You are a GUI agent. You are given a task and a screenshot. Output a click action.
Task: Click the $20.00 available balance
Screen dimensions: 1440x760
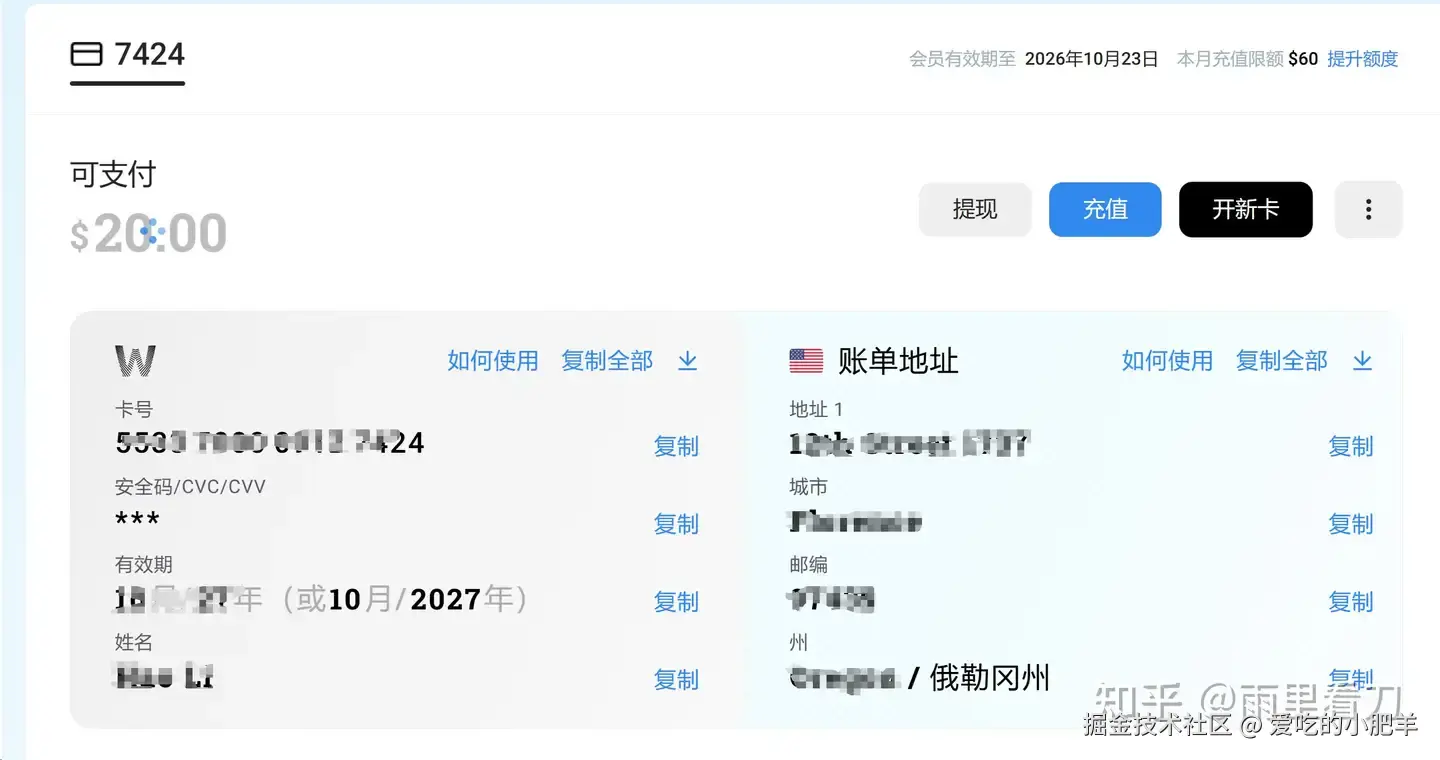pos(149,234)
